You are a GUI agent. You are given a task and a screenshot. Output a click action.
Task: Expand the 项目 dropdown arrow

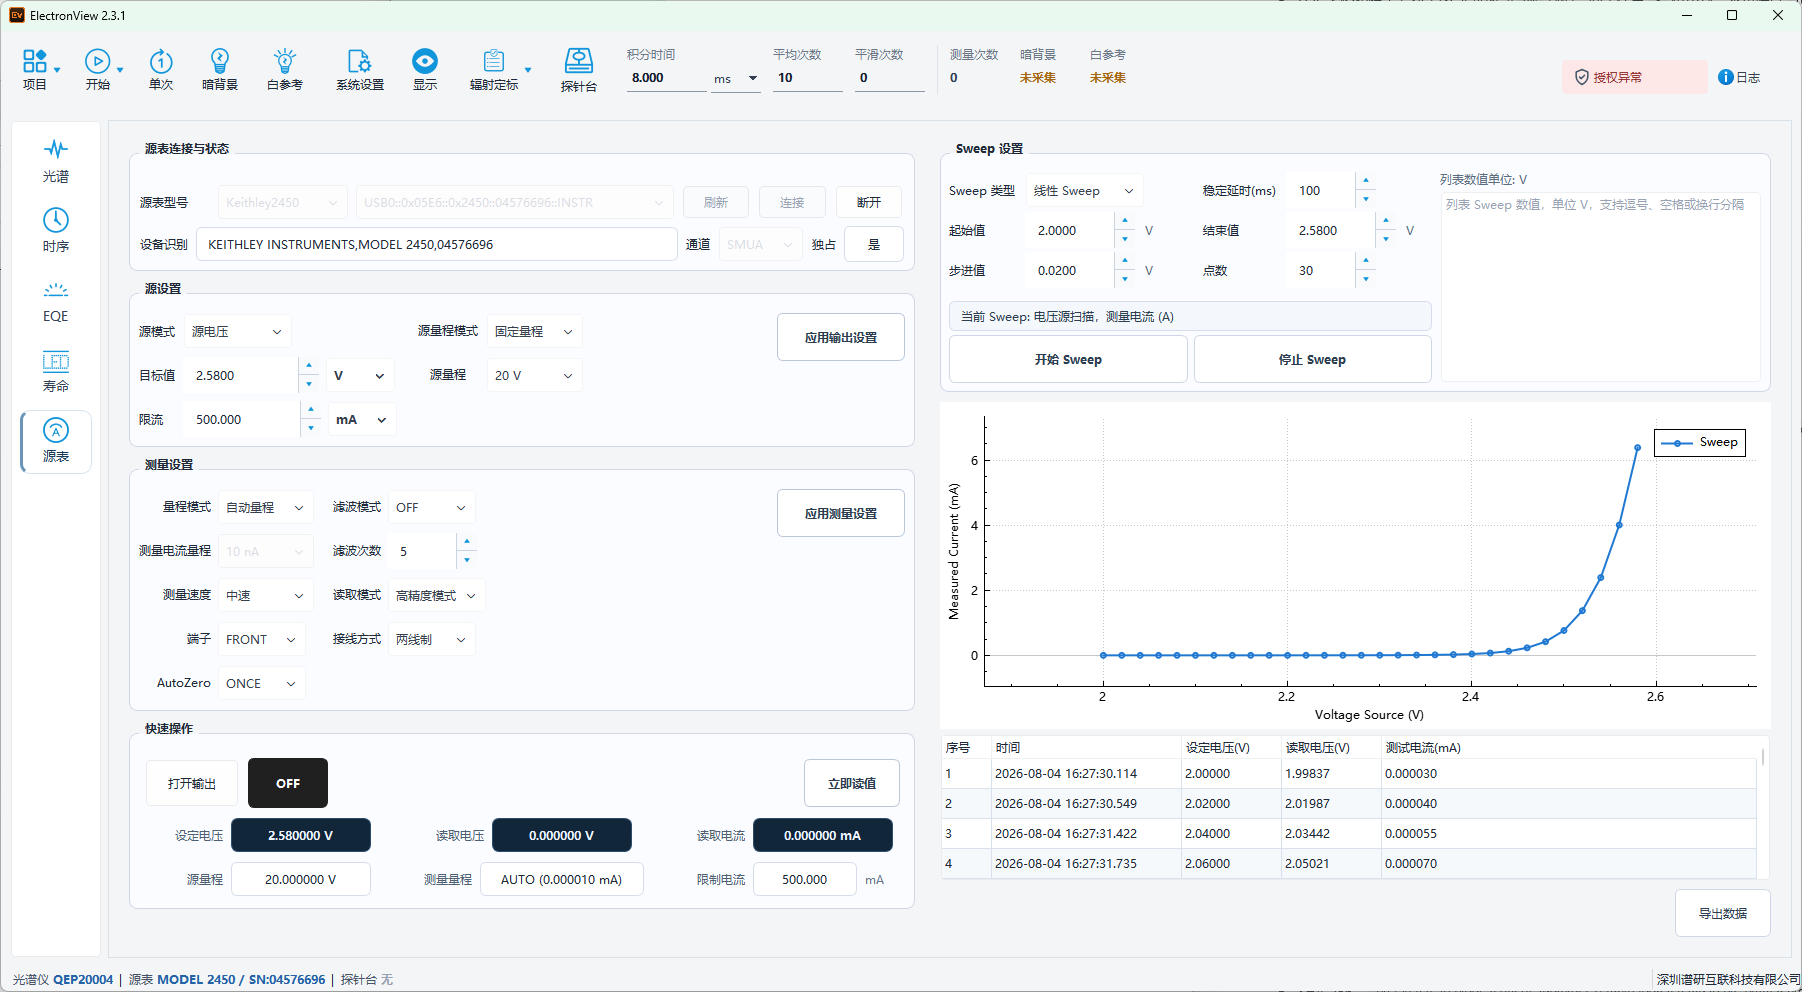coord(57,70)
